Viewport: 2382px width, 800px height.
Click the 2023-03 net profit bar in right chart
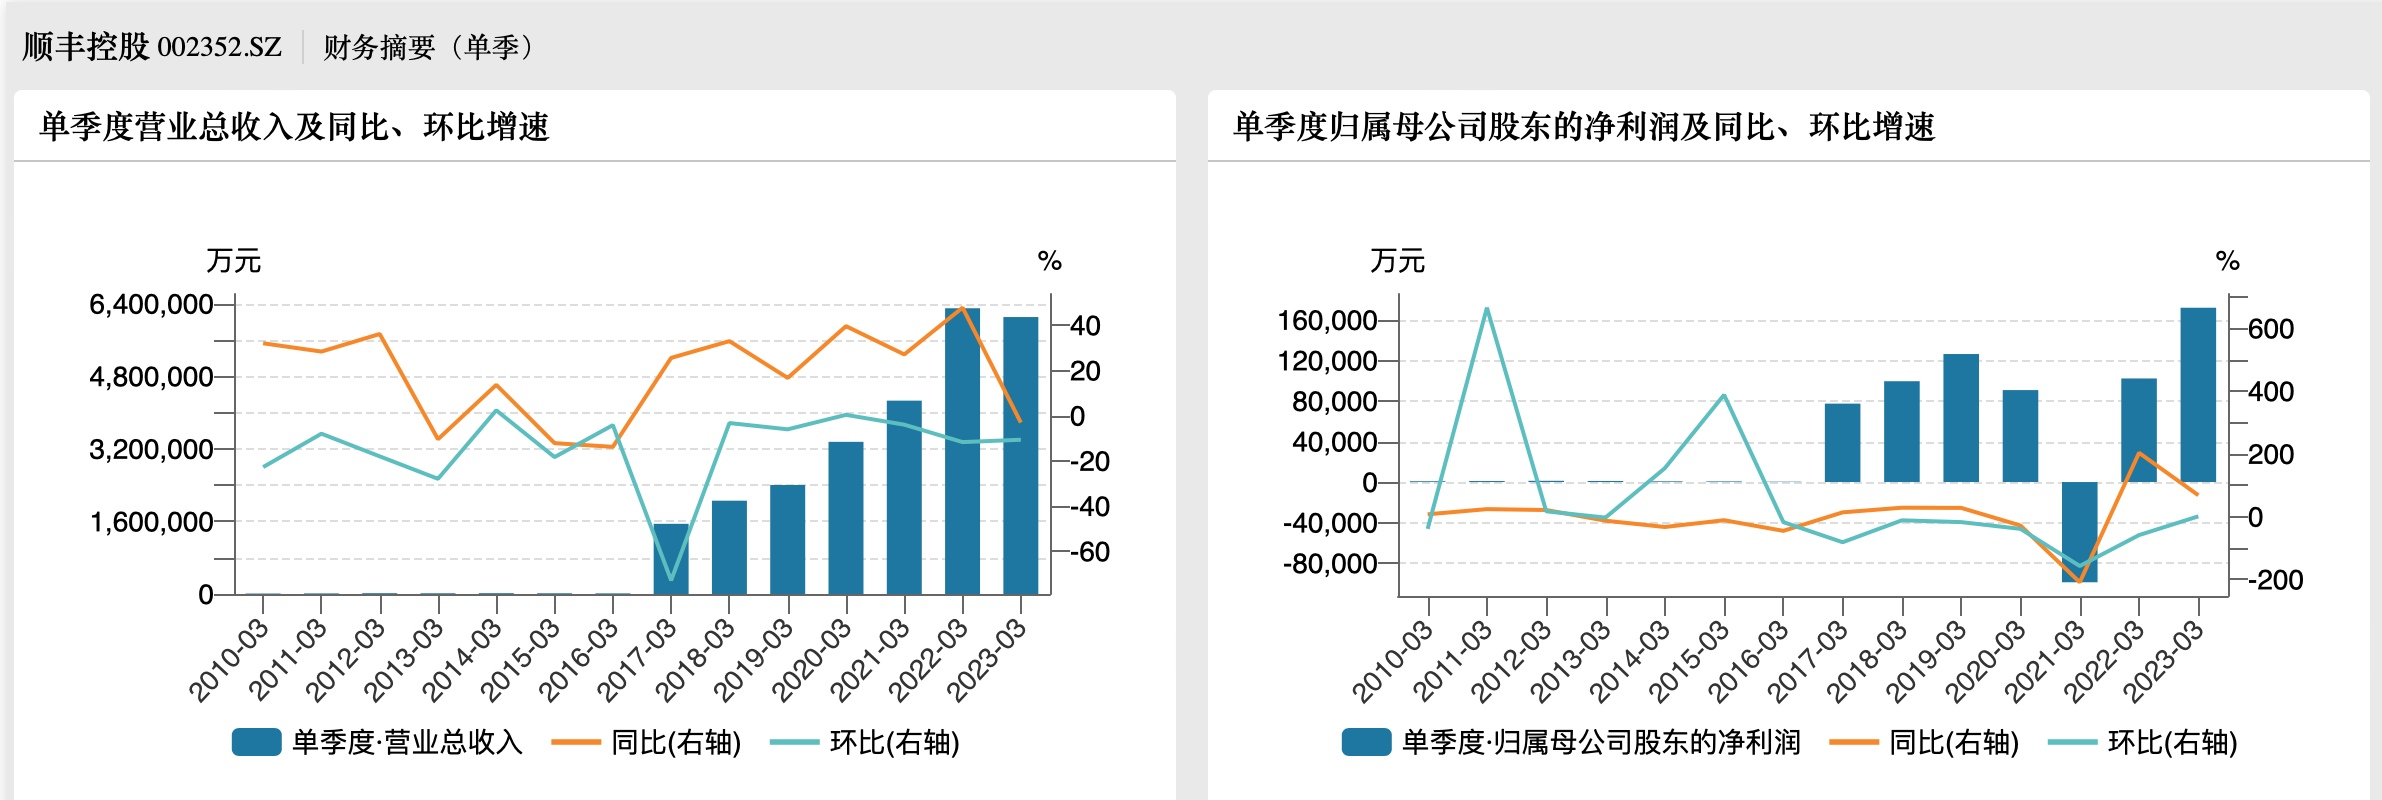pos(2197,395)
